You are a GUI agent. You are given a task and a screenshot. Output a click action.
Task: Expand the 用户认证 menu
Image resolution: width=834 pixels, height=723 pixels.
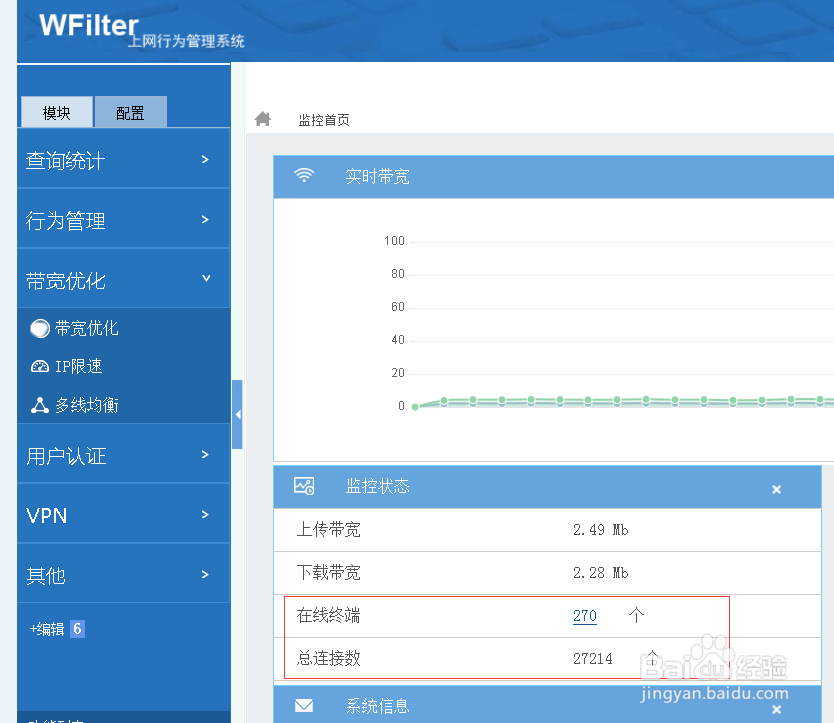123,455
